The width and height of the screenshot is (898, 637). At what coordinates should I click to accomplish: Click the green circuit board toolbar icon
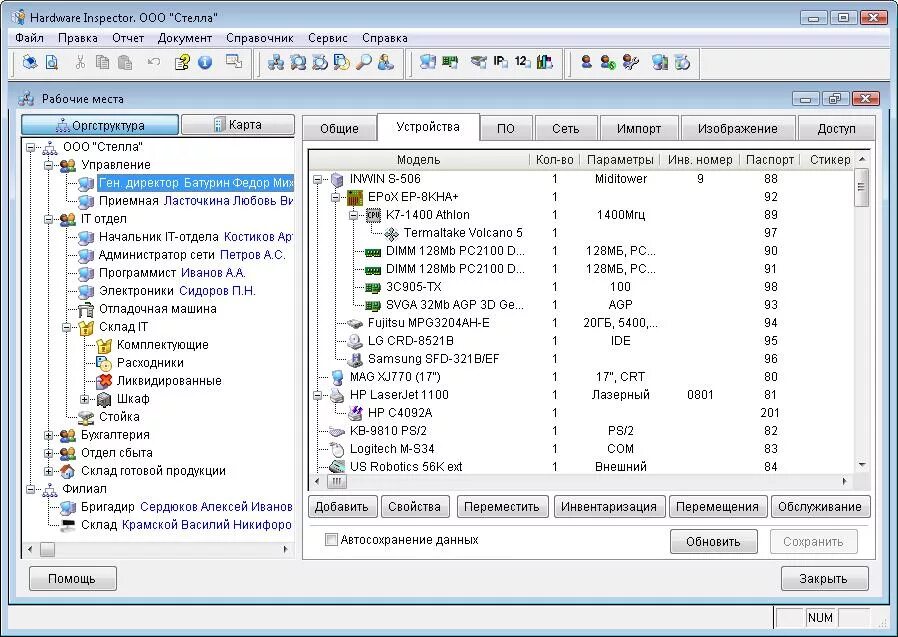tap(450, 62)
